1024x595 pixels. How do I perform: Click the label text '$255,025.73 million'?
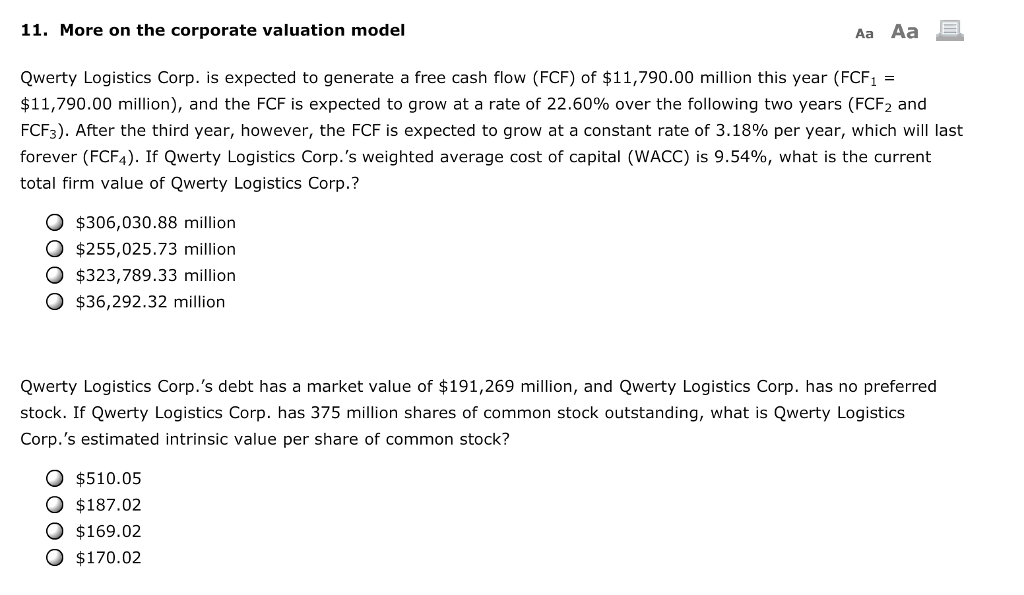[x=155, y=249]
